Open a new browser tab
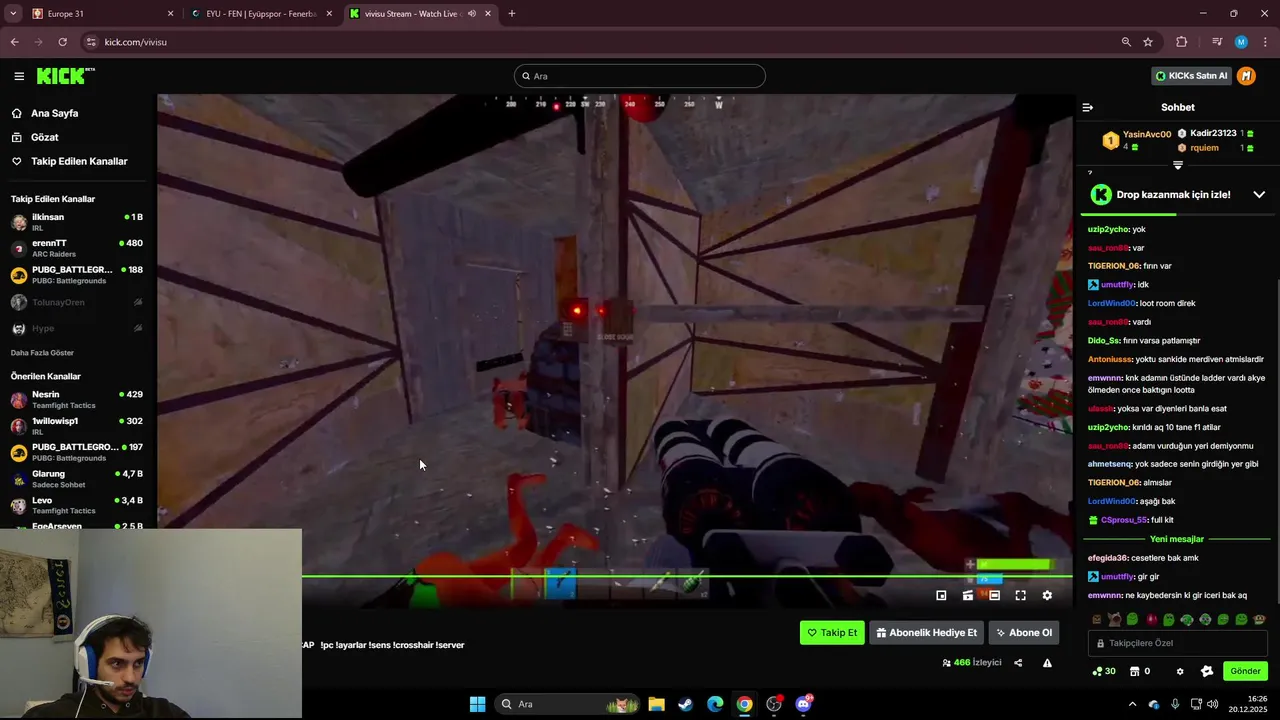 point(511,14)
